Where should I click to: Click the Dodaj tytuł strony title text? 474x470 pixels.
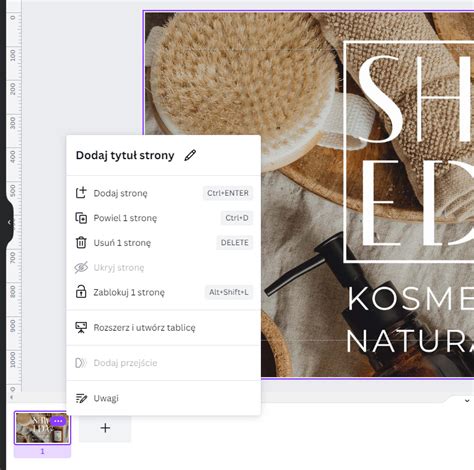pyautogui.click(x=125, y=155)
